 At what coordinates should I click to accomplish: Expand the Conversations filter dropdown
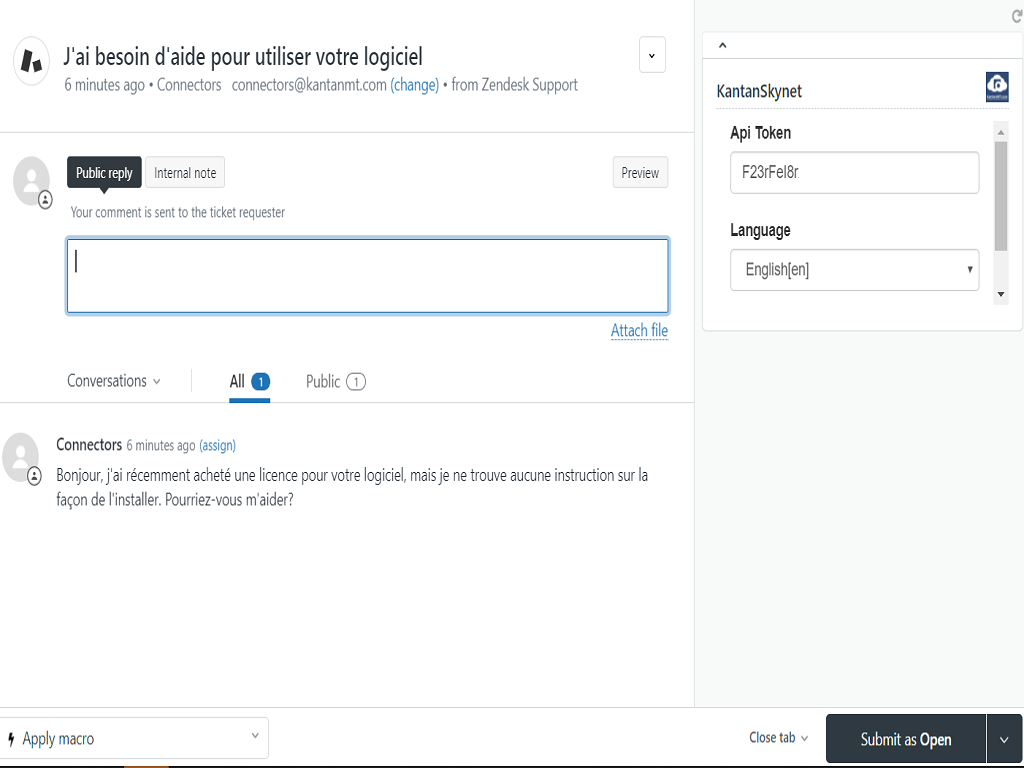[114, 381]
